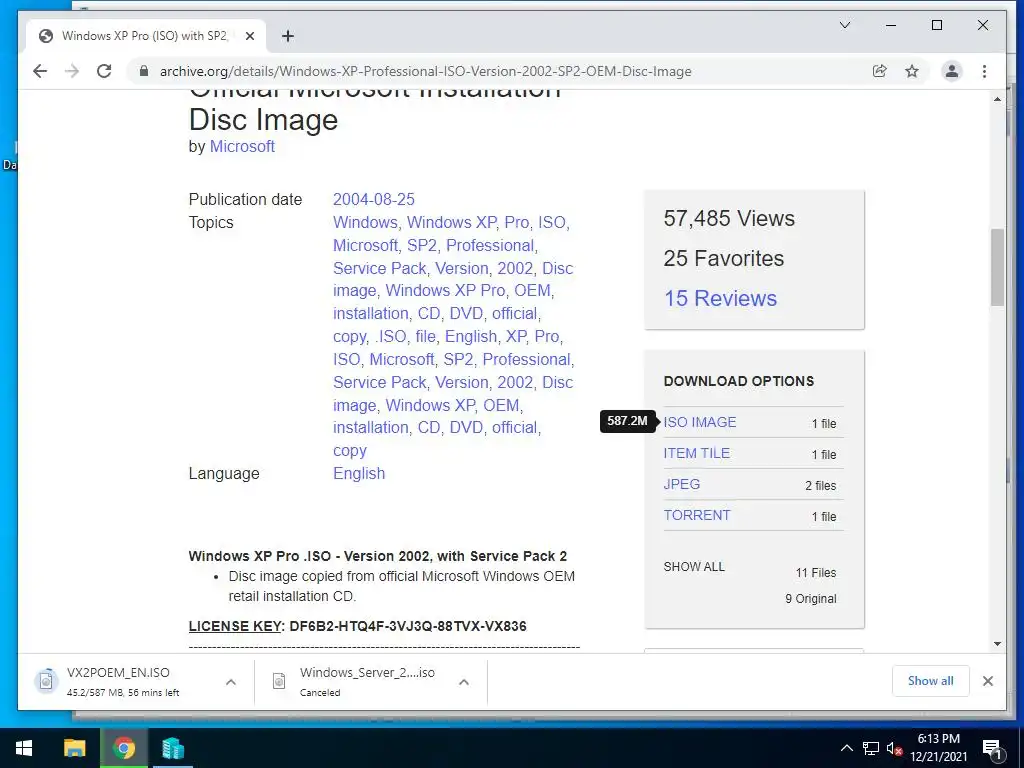Show hidden system tray icons
Image resolution: width=1024 pixels, height=768 pixels.
point(846,748)
